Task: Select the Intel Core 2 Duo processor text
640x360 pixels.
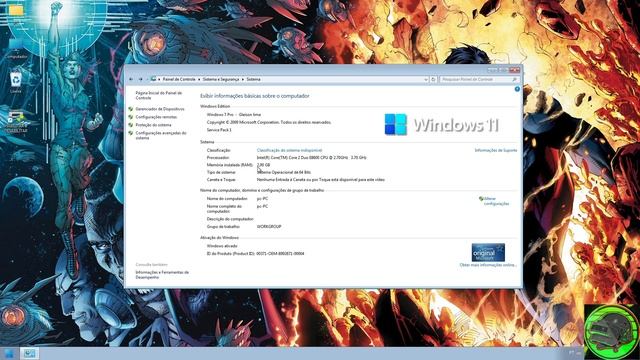Action: 311,158
